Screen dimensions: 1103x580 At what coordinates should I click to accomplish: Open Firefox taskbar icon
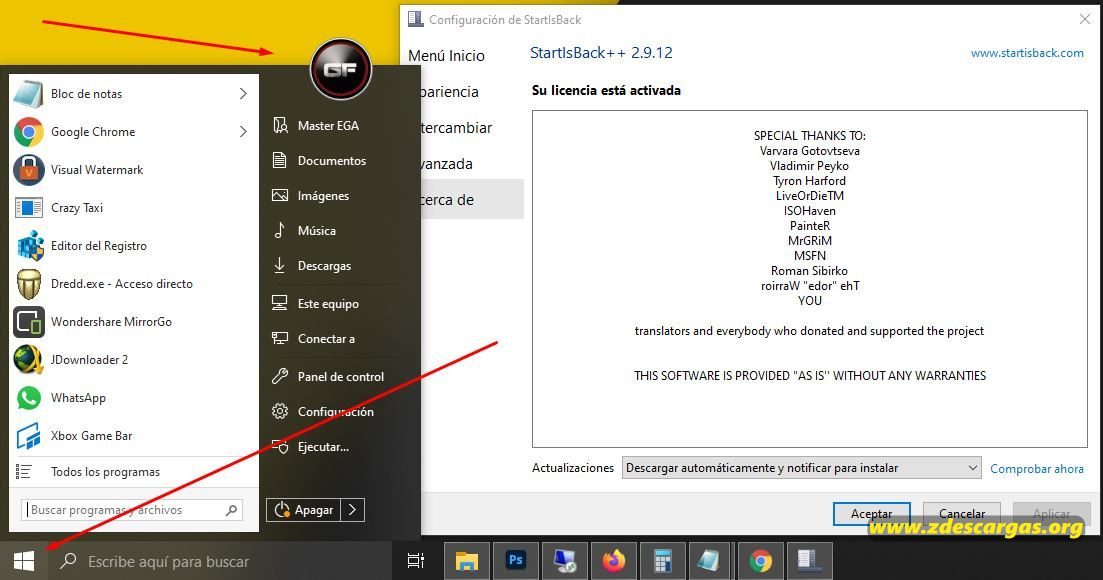click(613, 560)
